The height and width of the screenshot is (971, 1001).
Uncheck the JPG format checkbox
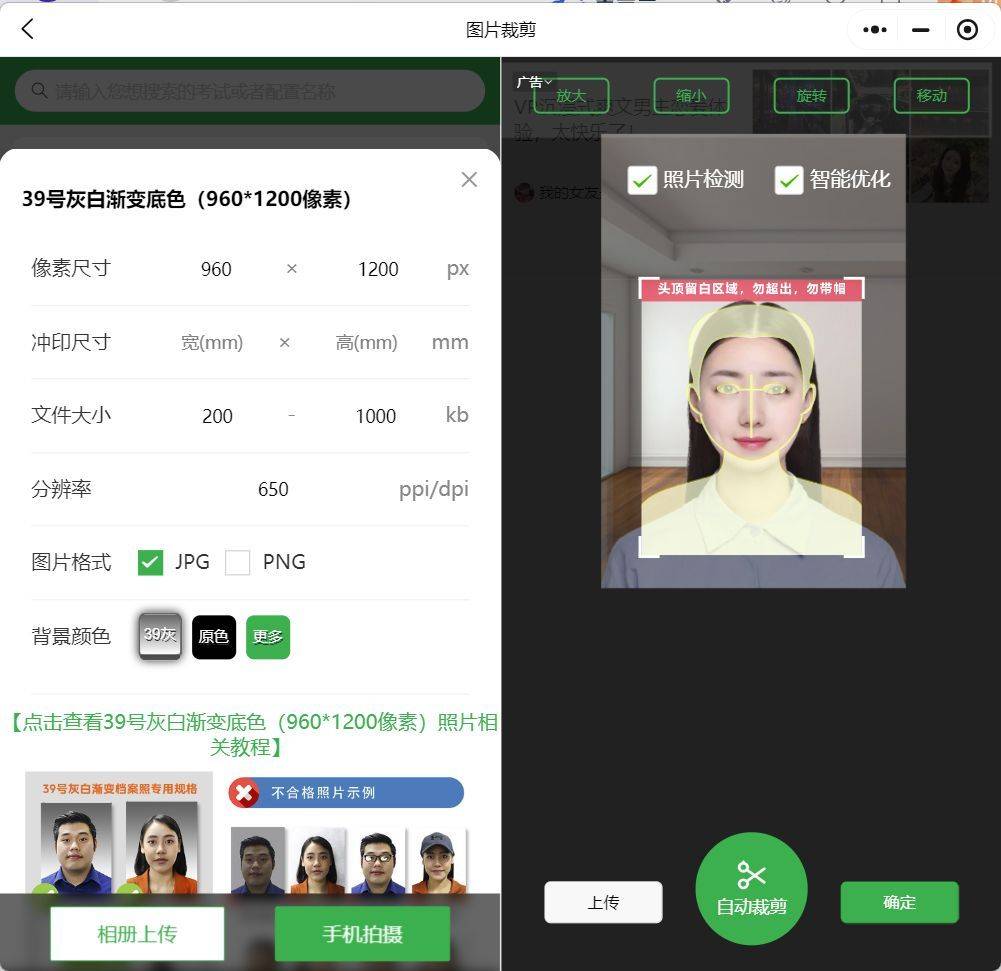tap(150, 563)
